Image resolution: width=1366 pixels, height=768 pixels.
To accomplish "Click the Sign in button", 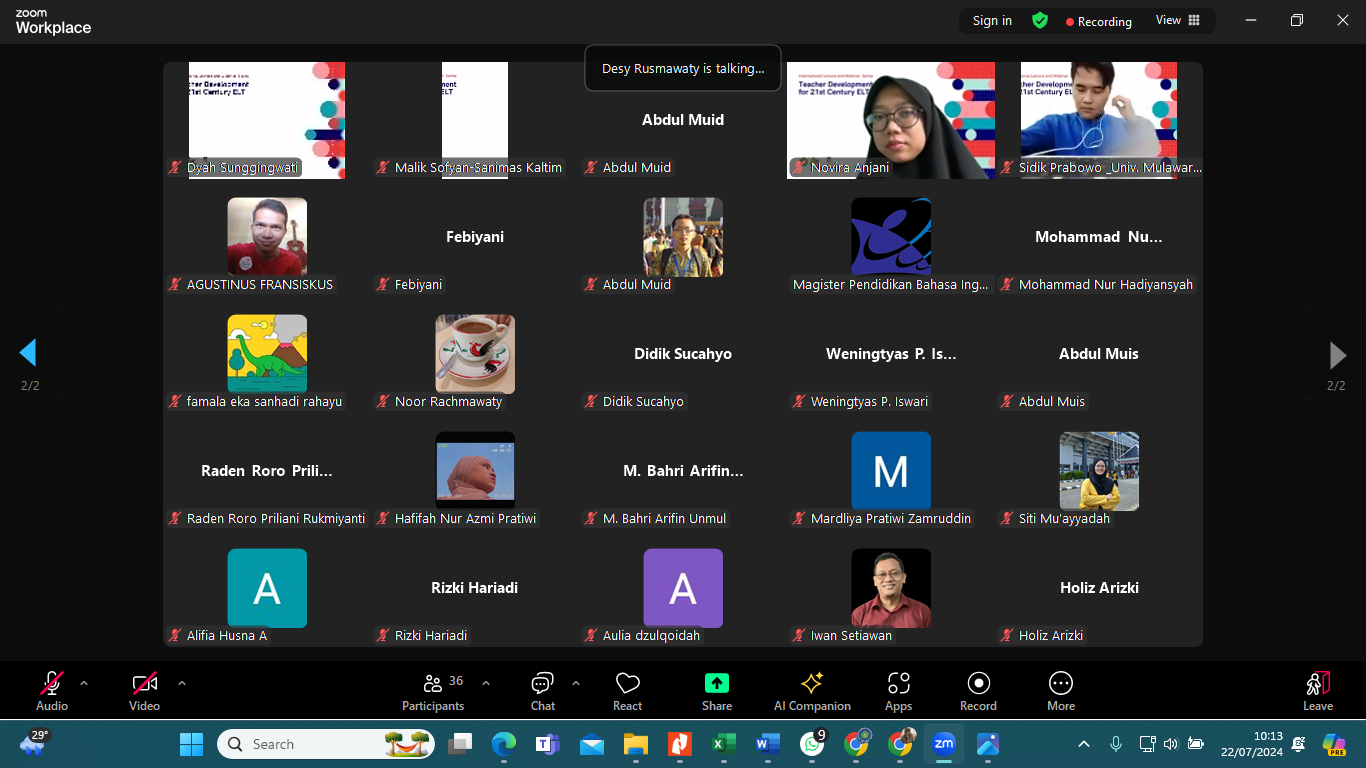I will click(x=992, y=20).
